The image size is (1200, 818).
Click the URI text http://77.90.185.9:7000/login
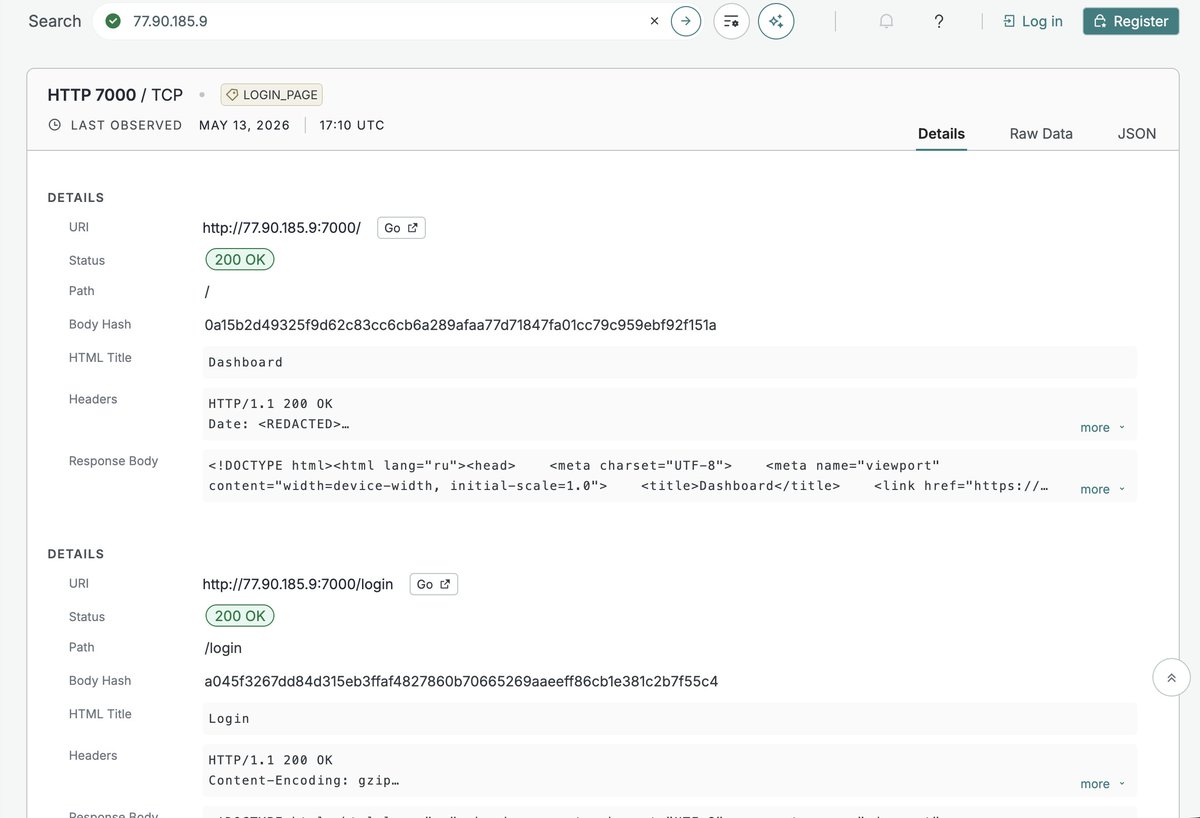tap(298, 584)
